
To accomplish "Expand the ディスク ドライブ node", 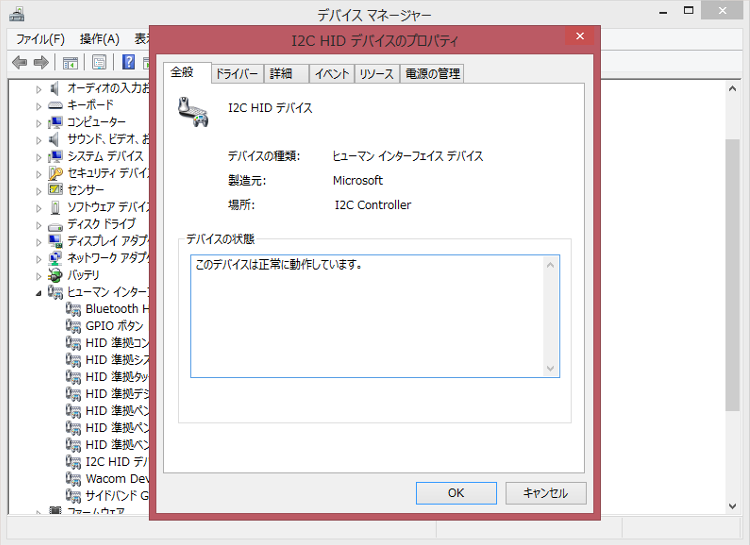I will 39,225.
